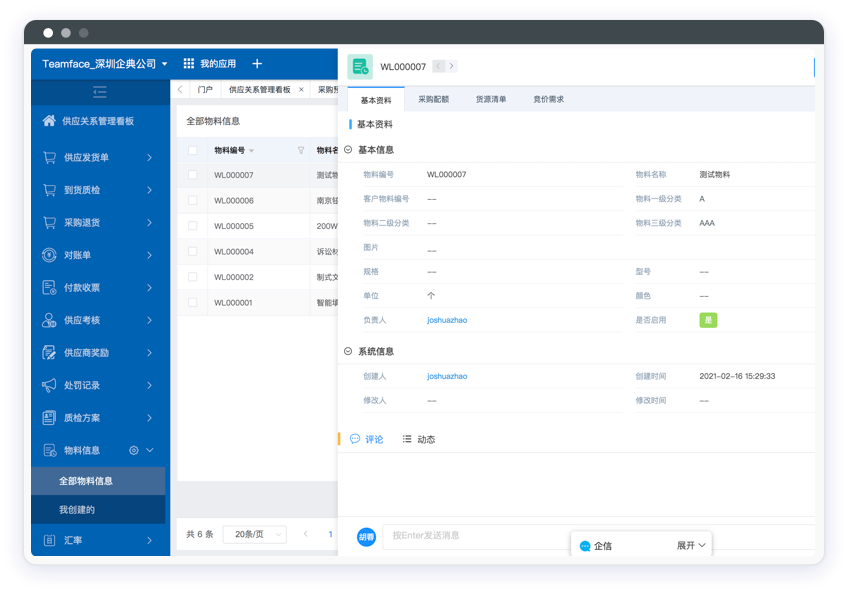The width and height of the screenshot is (848, 592).
Task: Expand the 对账单 menu chevron
Action: [x=149, y=255]
